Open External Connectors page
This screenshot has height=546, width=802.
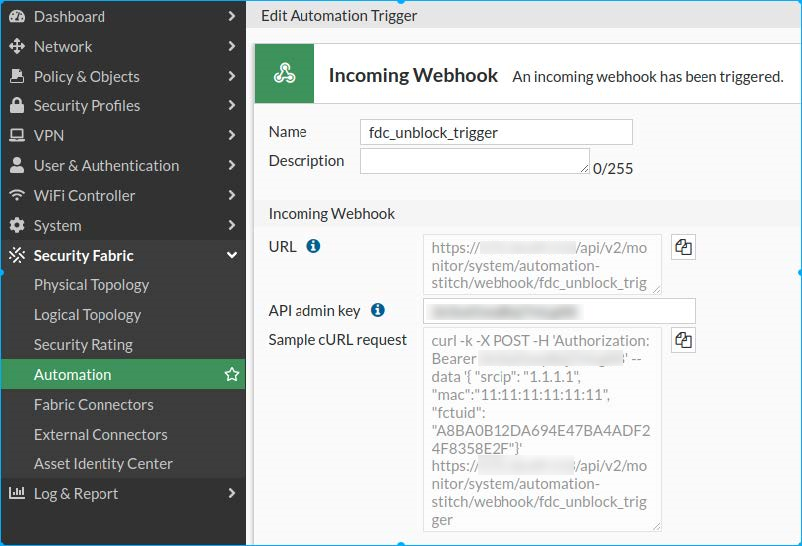tap(100, 435)
